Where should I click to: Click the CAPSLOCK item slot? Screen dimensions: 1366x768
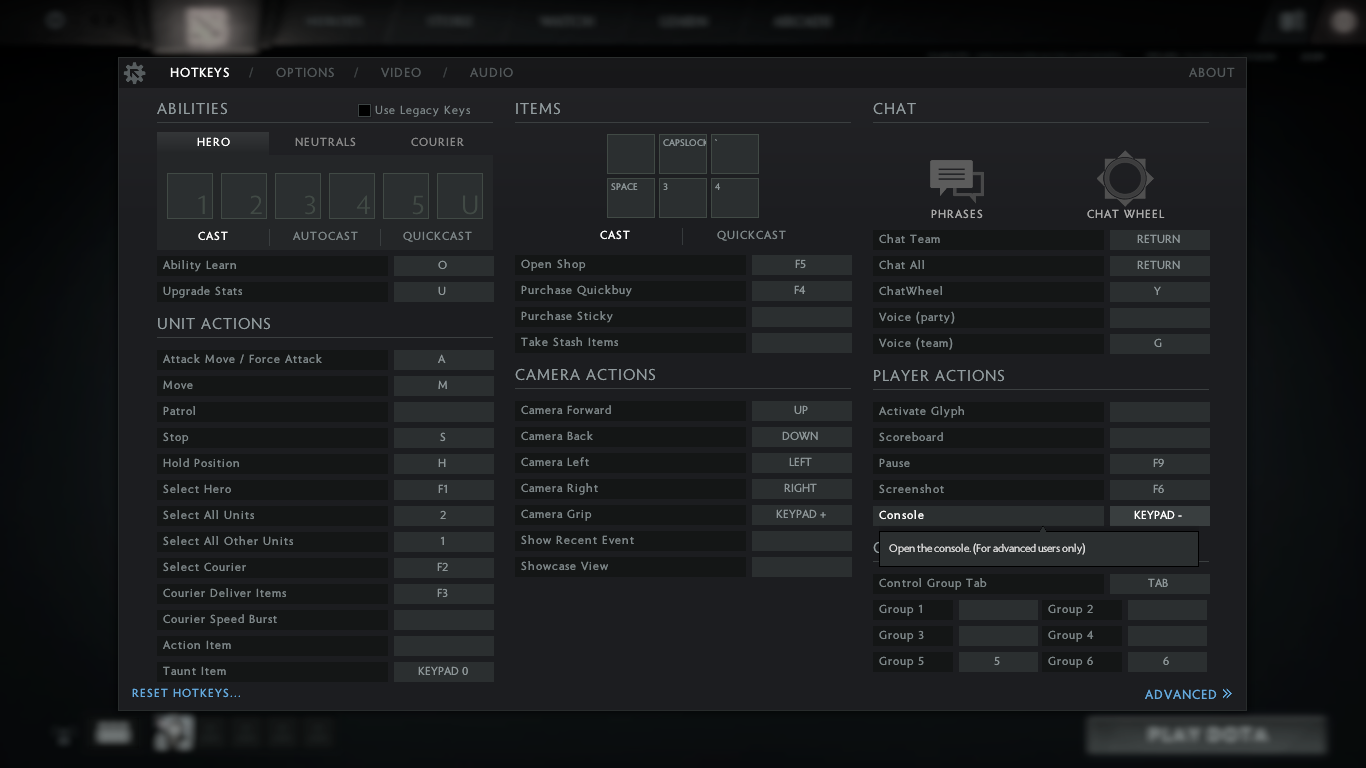[x=683, y=154]
